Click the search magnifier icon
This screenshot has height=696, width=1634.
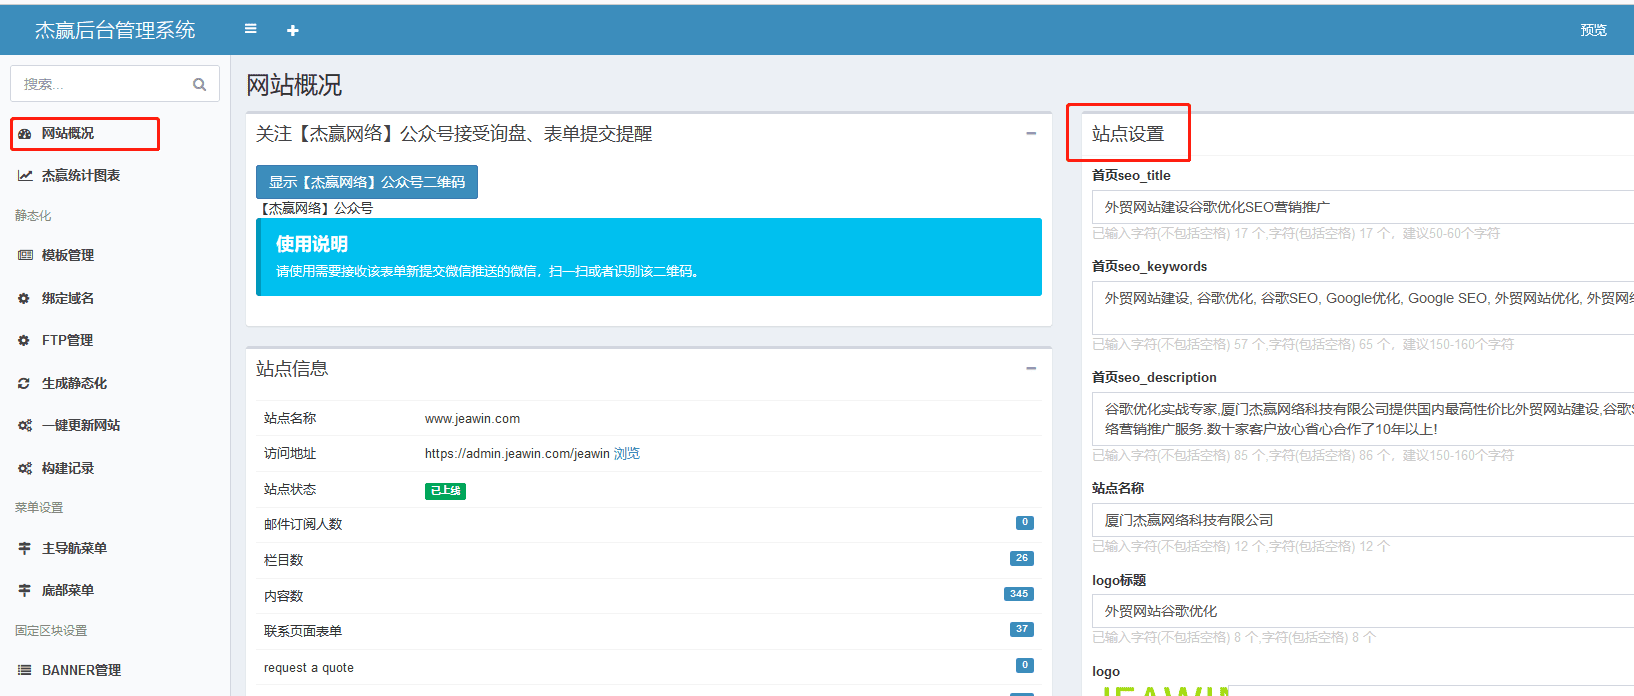[199, 85]
